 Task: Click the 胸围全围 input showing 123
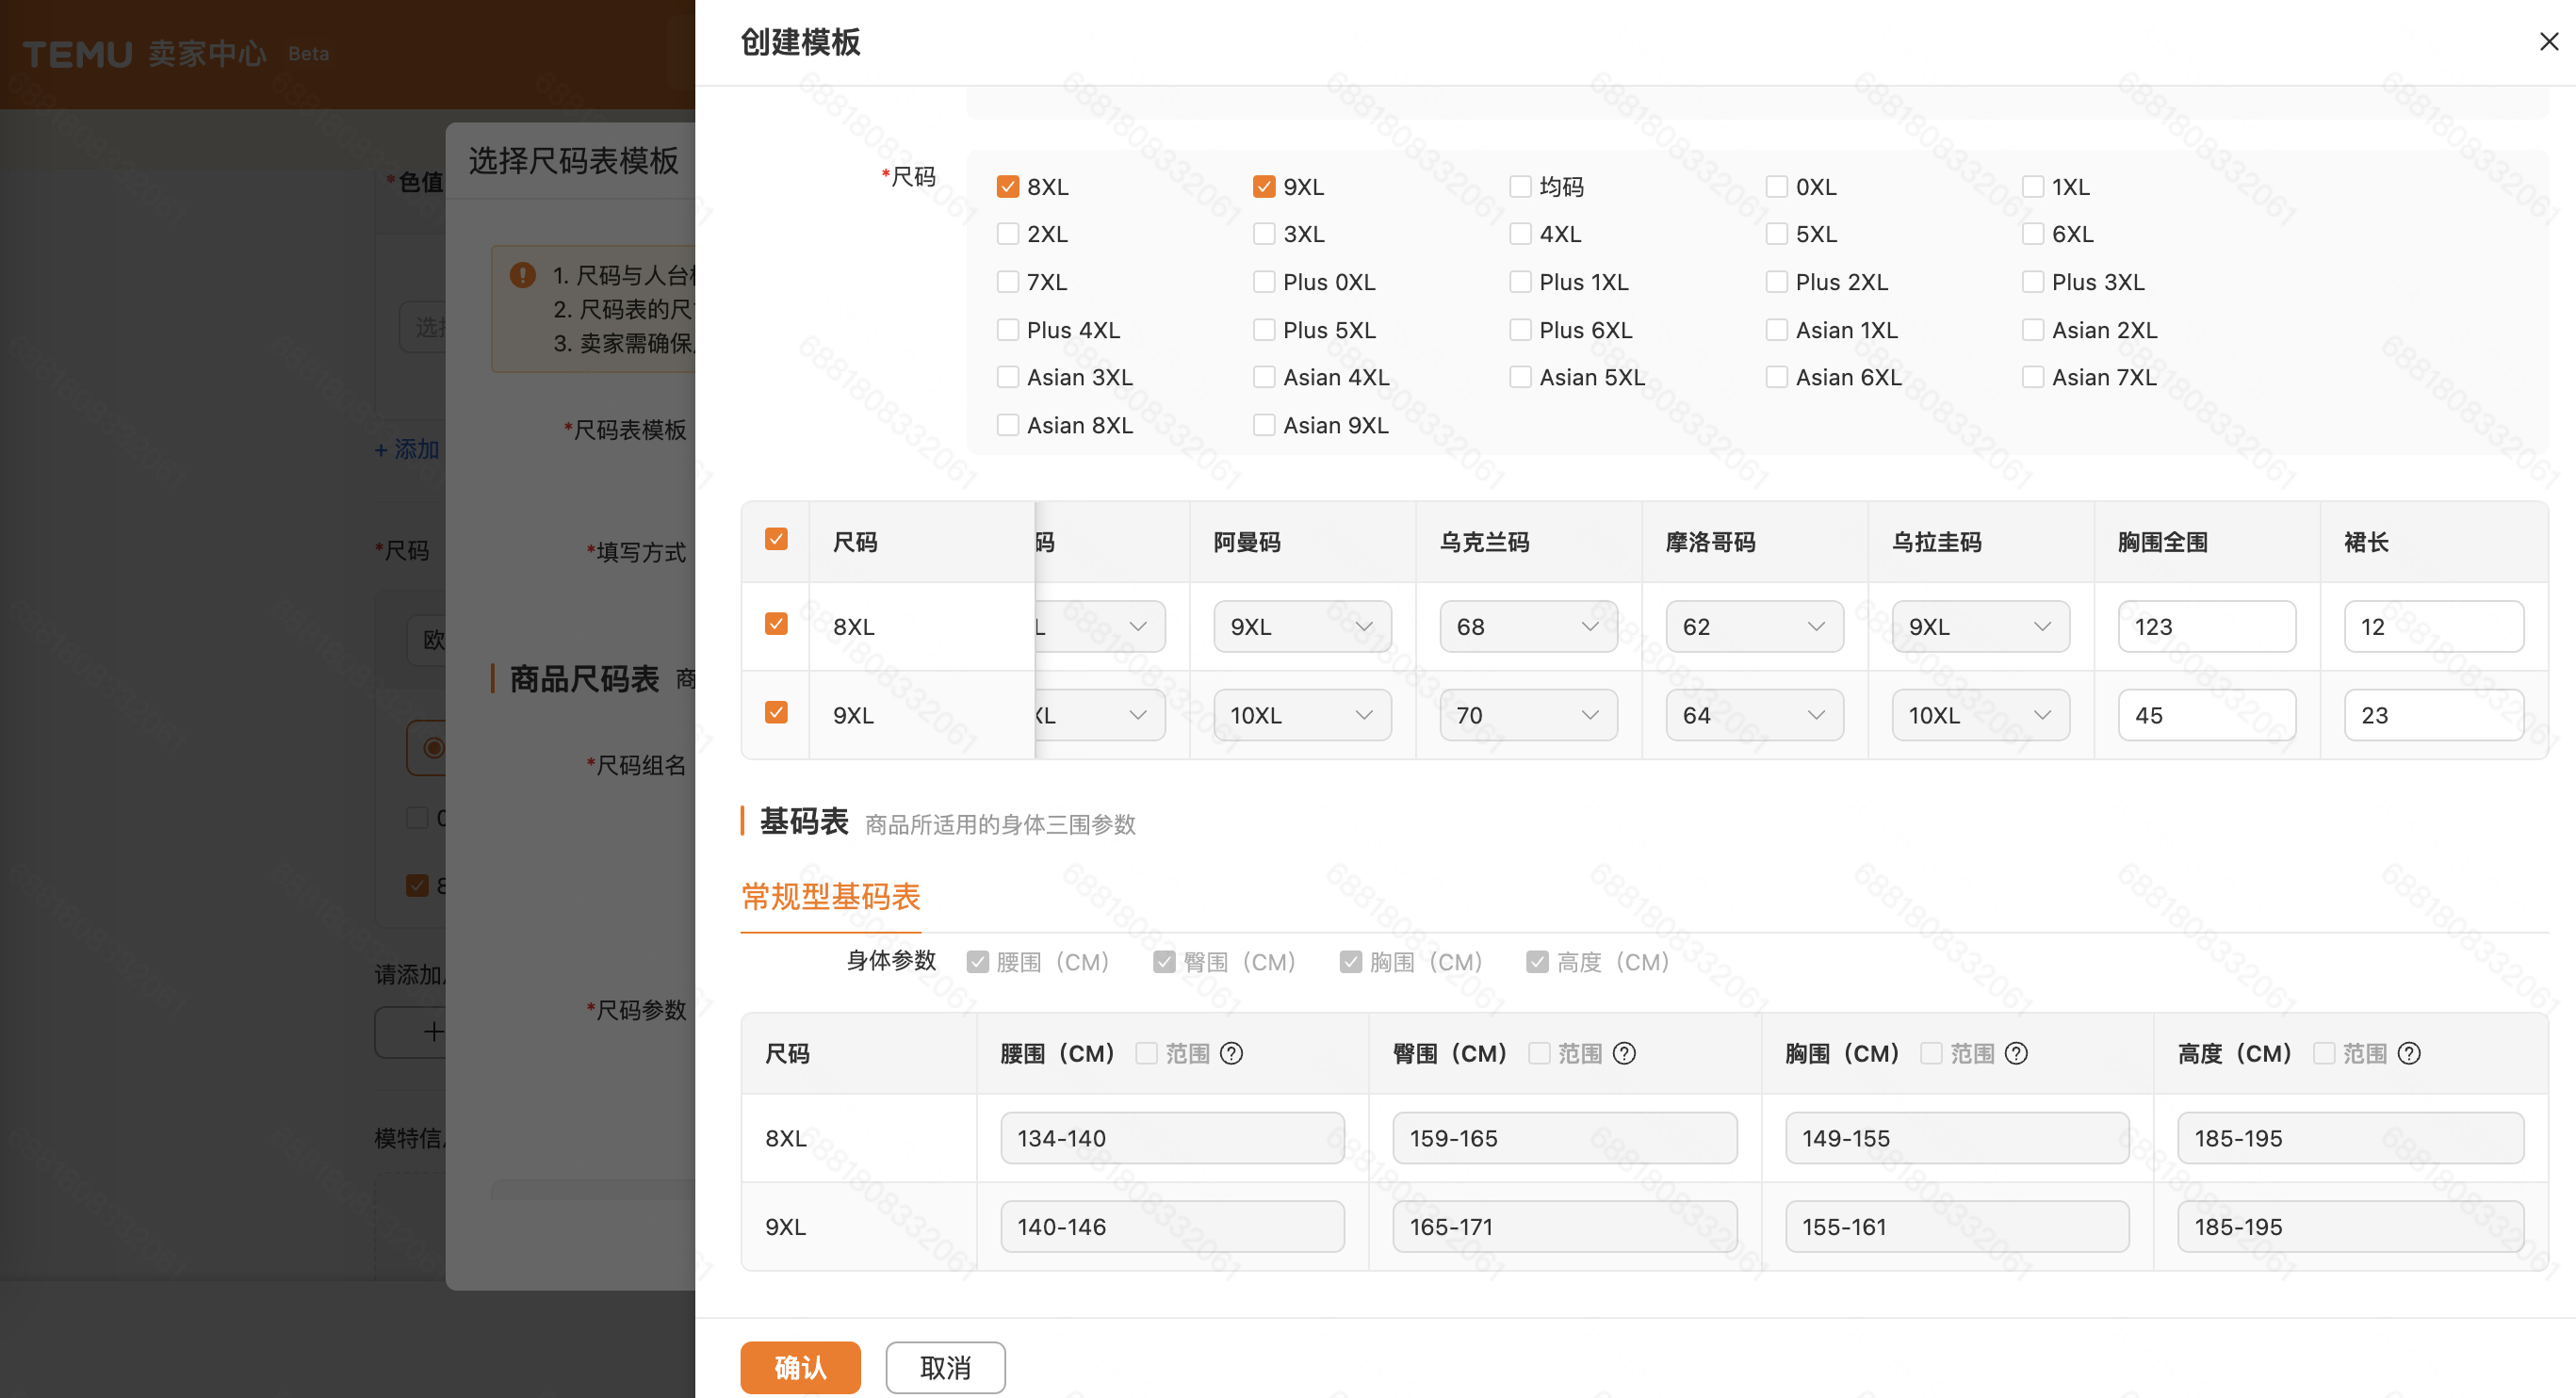click(2206, 626)
